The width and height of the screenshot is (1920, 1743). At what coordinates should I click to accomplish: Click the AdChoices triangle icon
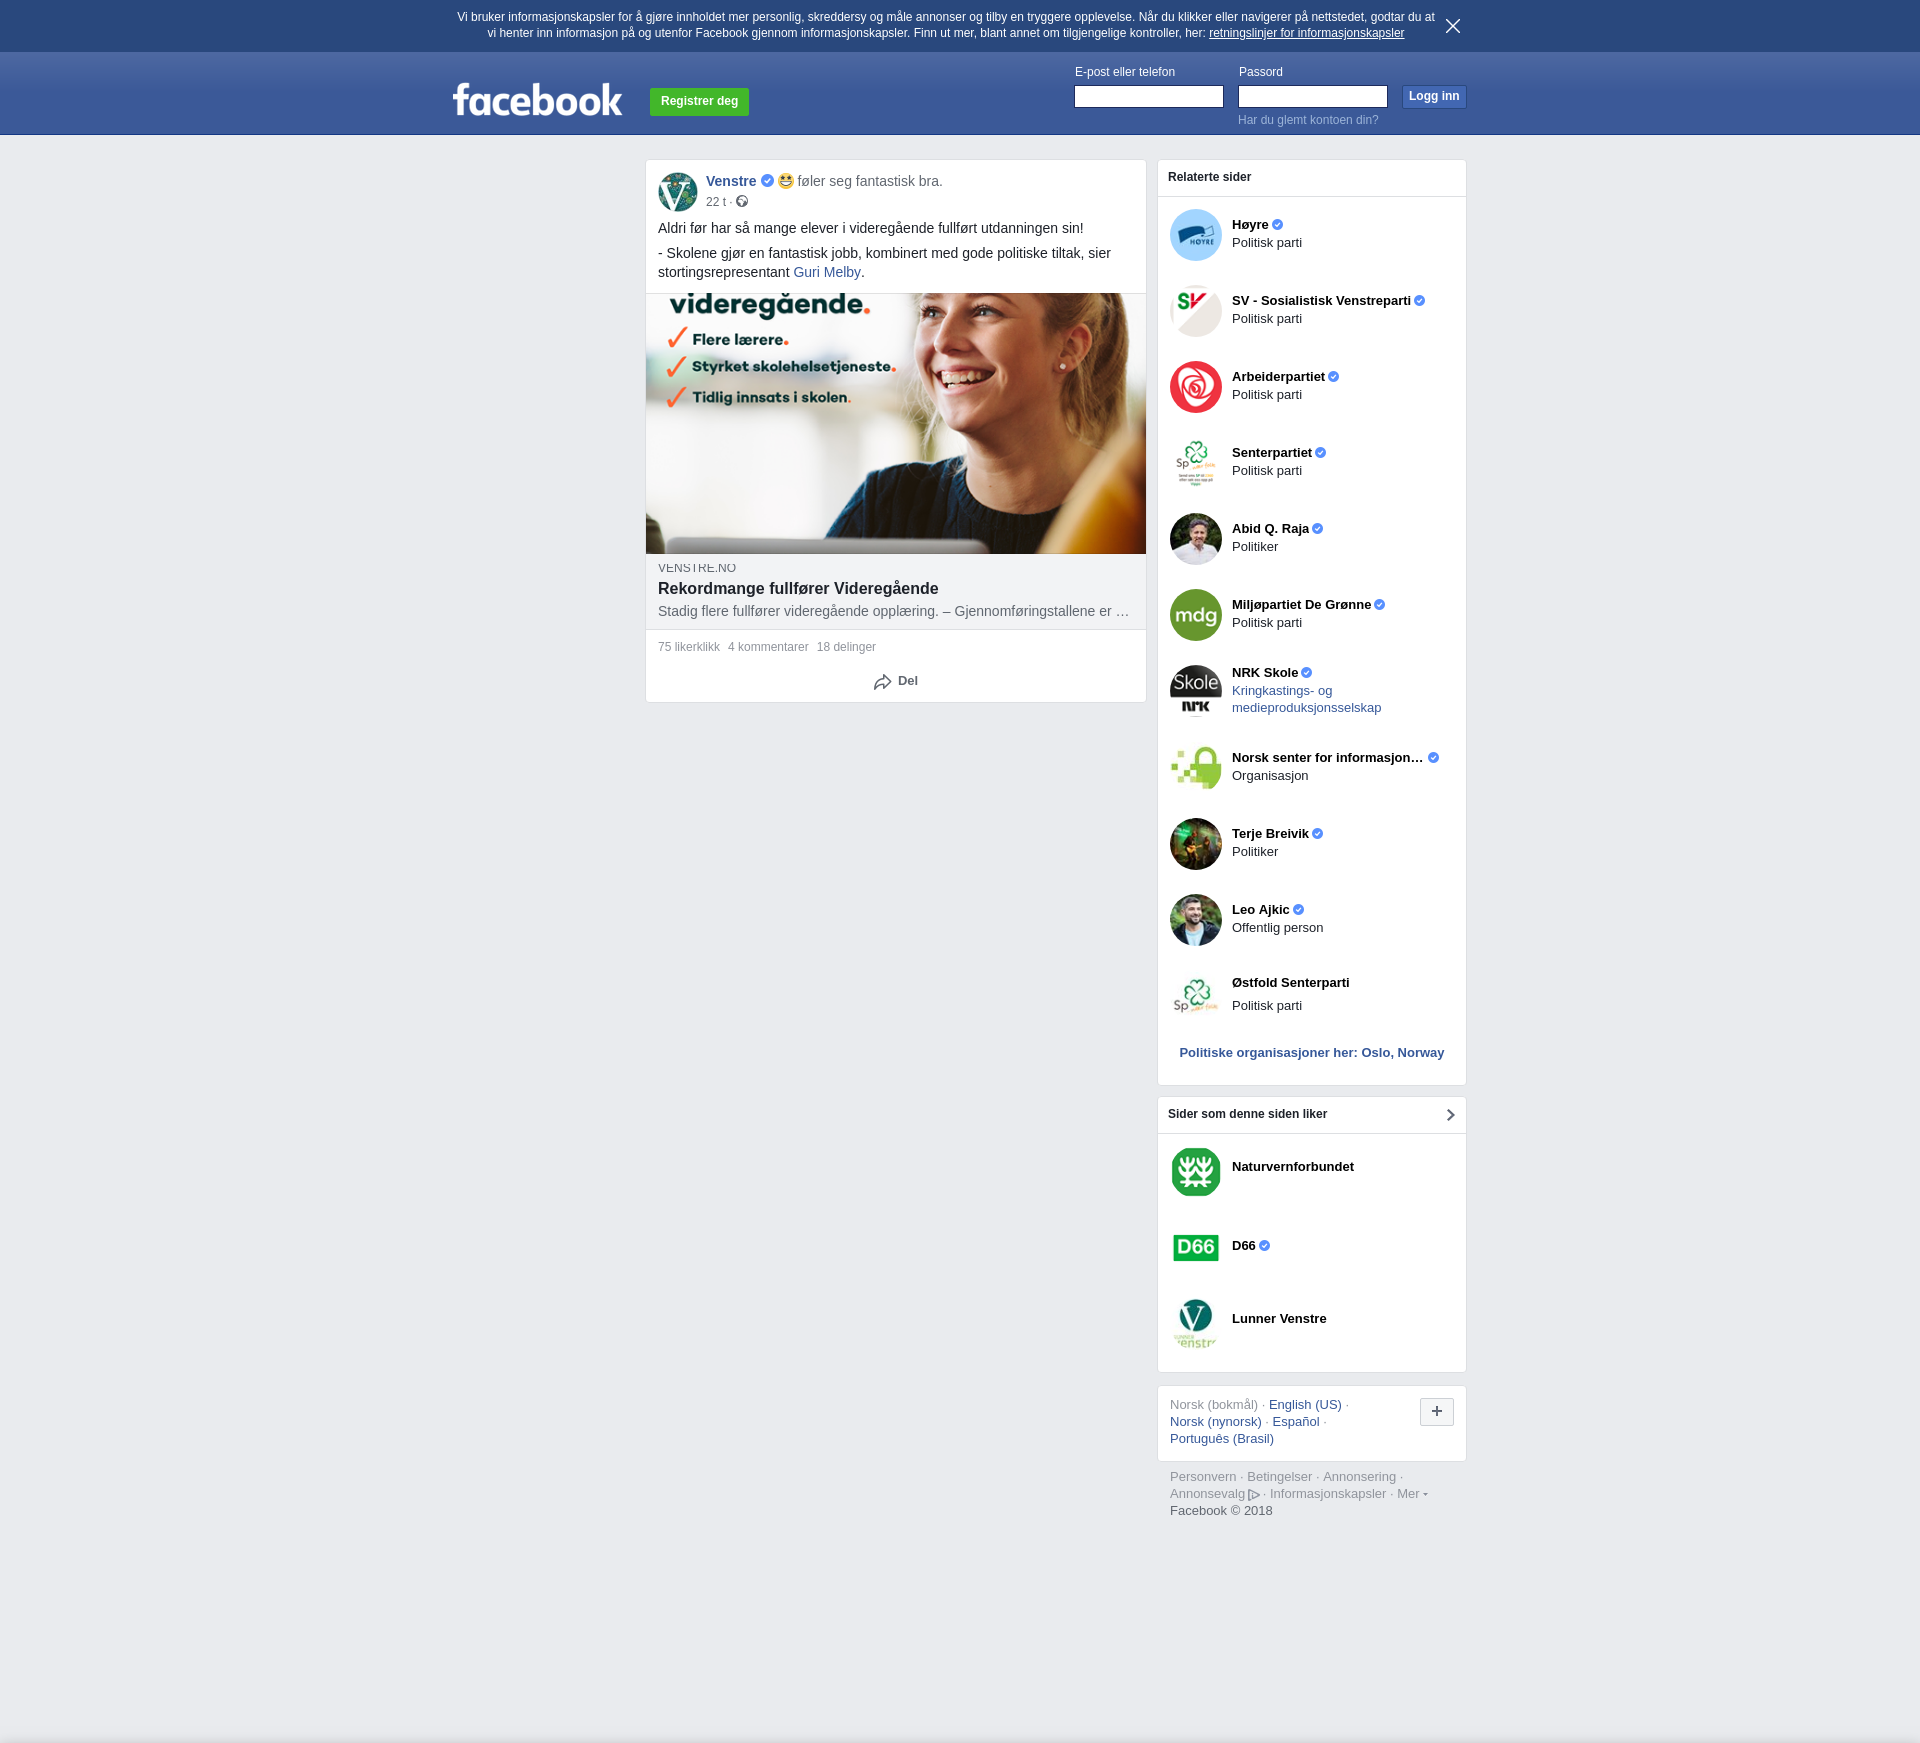click(1254, 1495)
